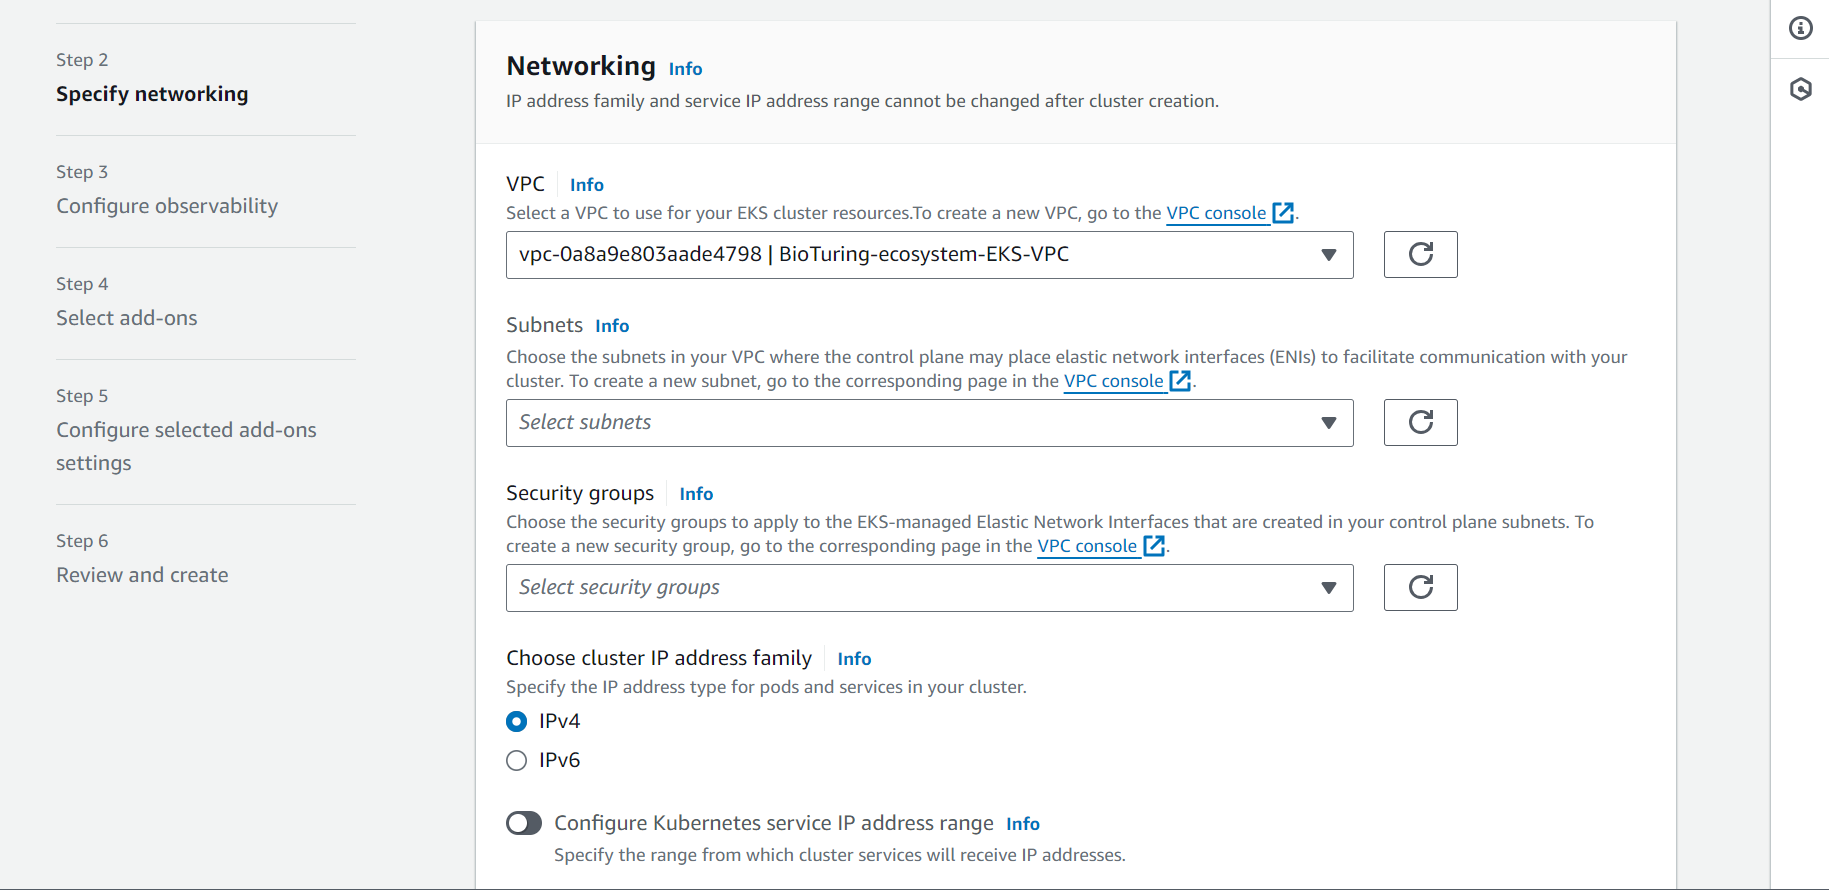
Task: Enable Configure Kubernetes service IP address range
Action: click(524, 823)
